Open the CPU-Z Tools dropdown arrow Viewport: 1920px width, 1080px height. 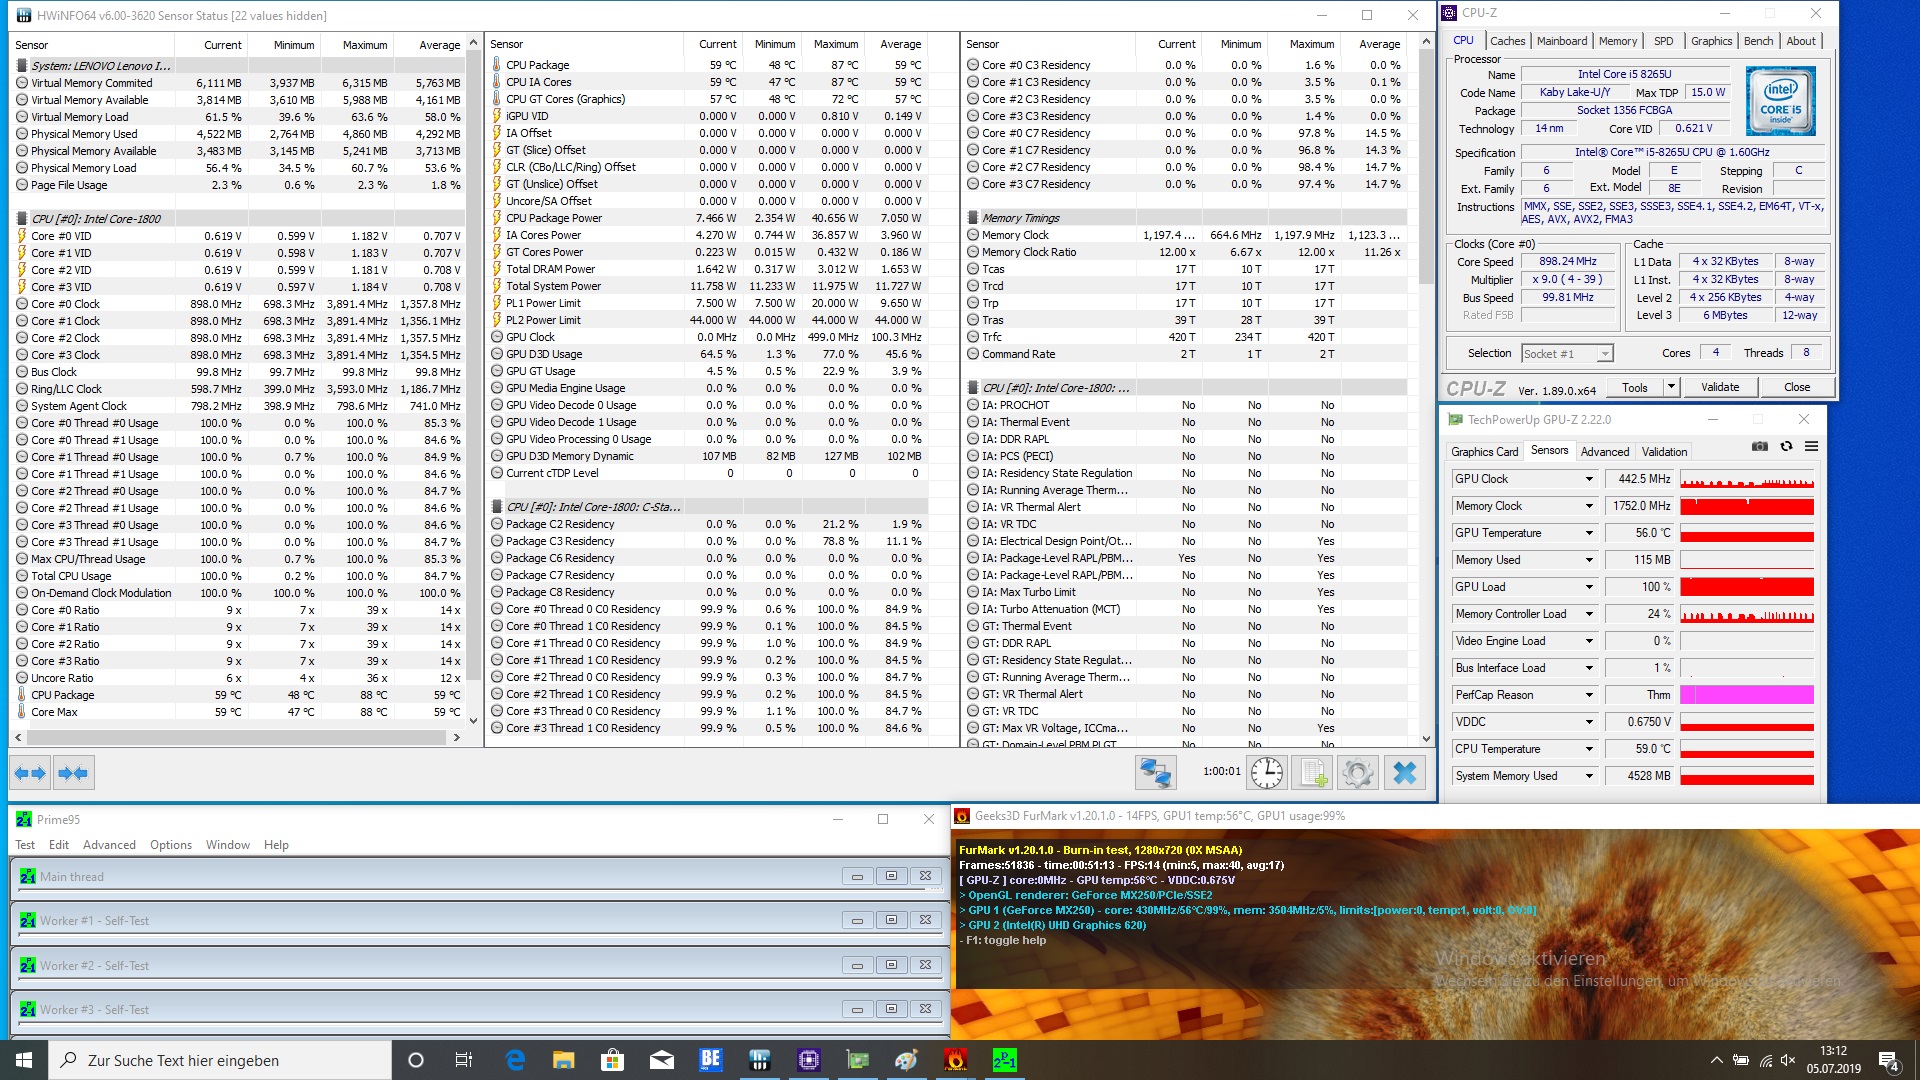1670,387
